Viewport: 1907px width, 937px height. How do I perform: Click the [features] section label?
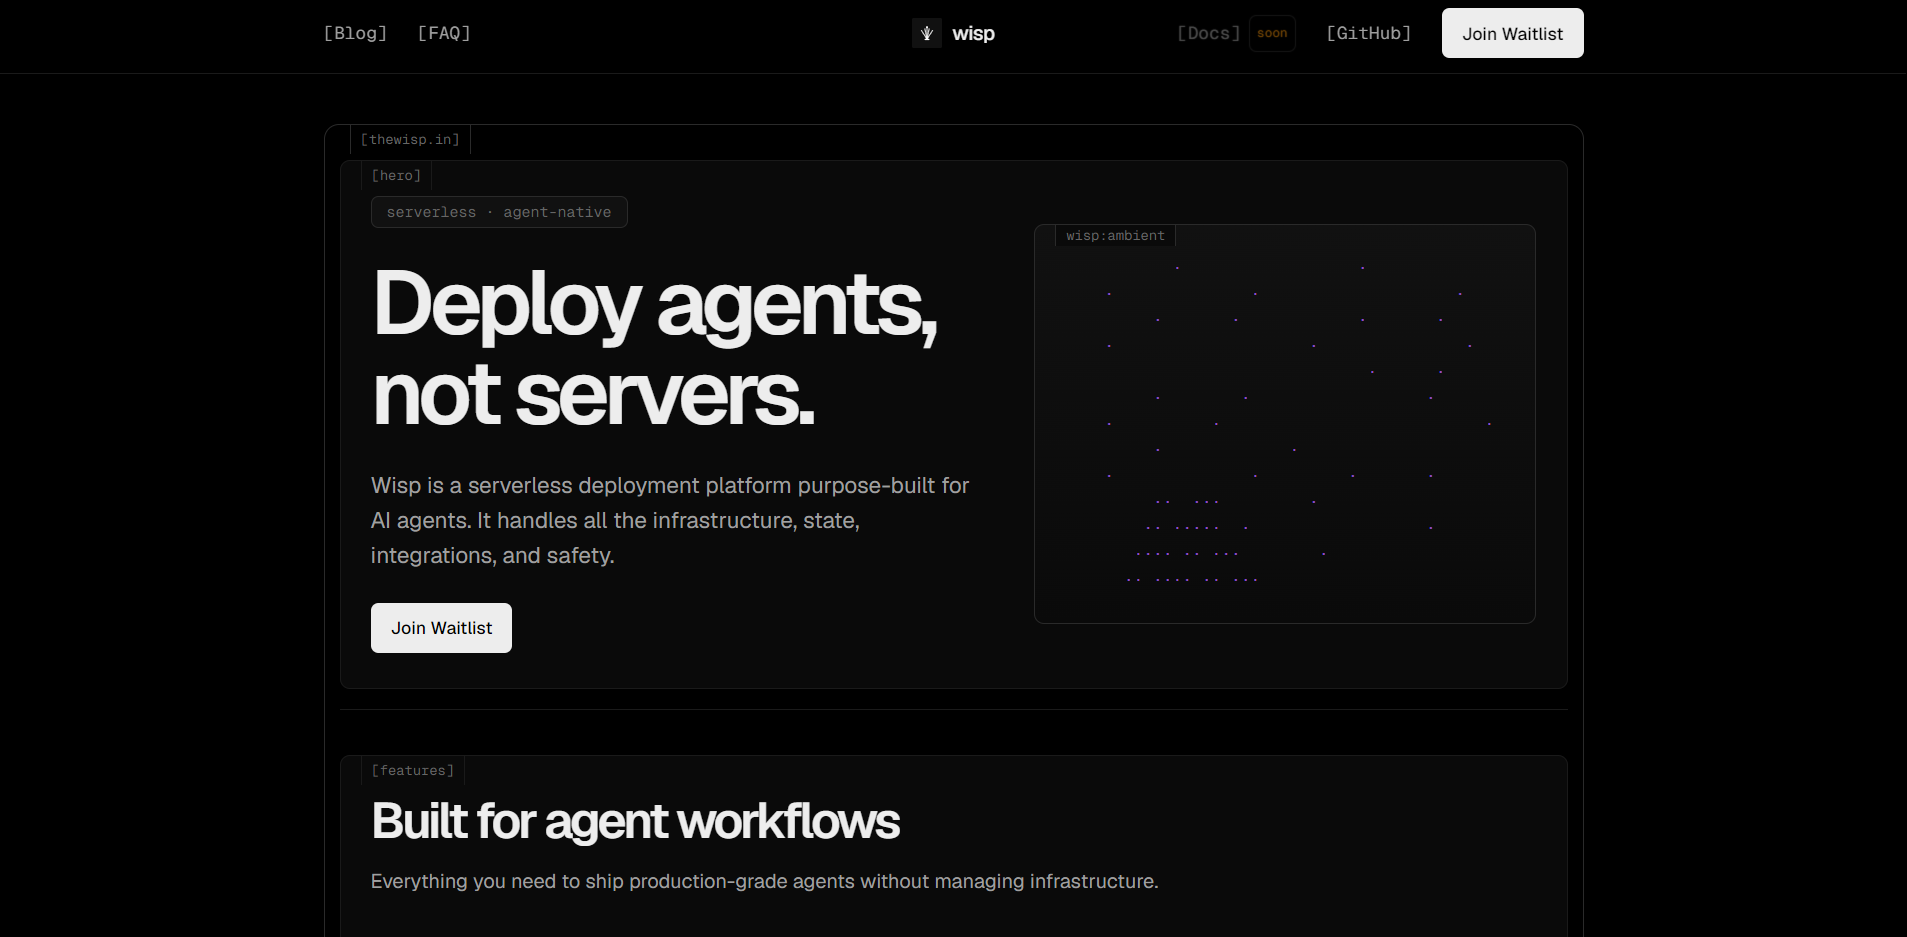point(412,771)
